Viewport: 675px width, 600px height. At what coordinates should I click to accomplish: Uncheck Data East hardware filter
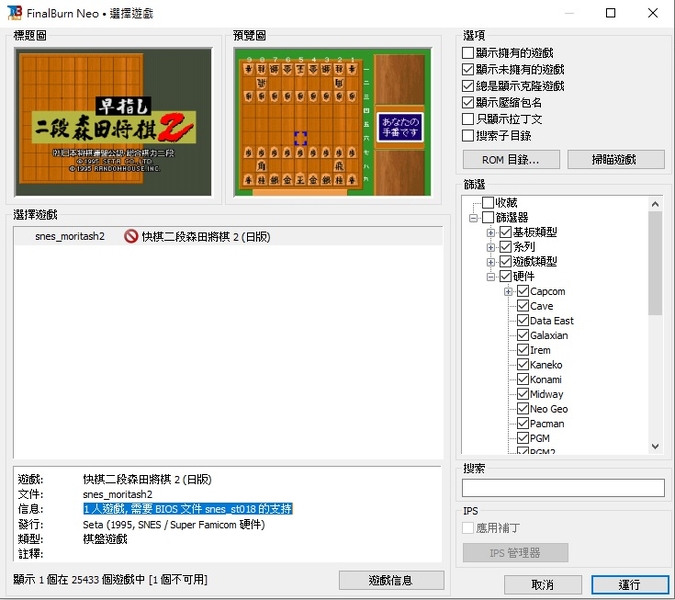click(523, 320)
